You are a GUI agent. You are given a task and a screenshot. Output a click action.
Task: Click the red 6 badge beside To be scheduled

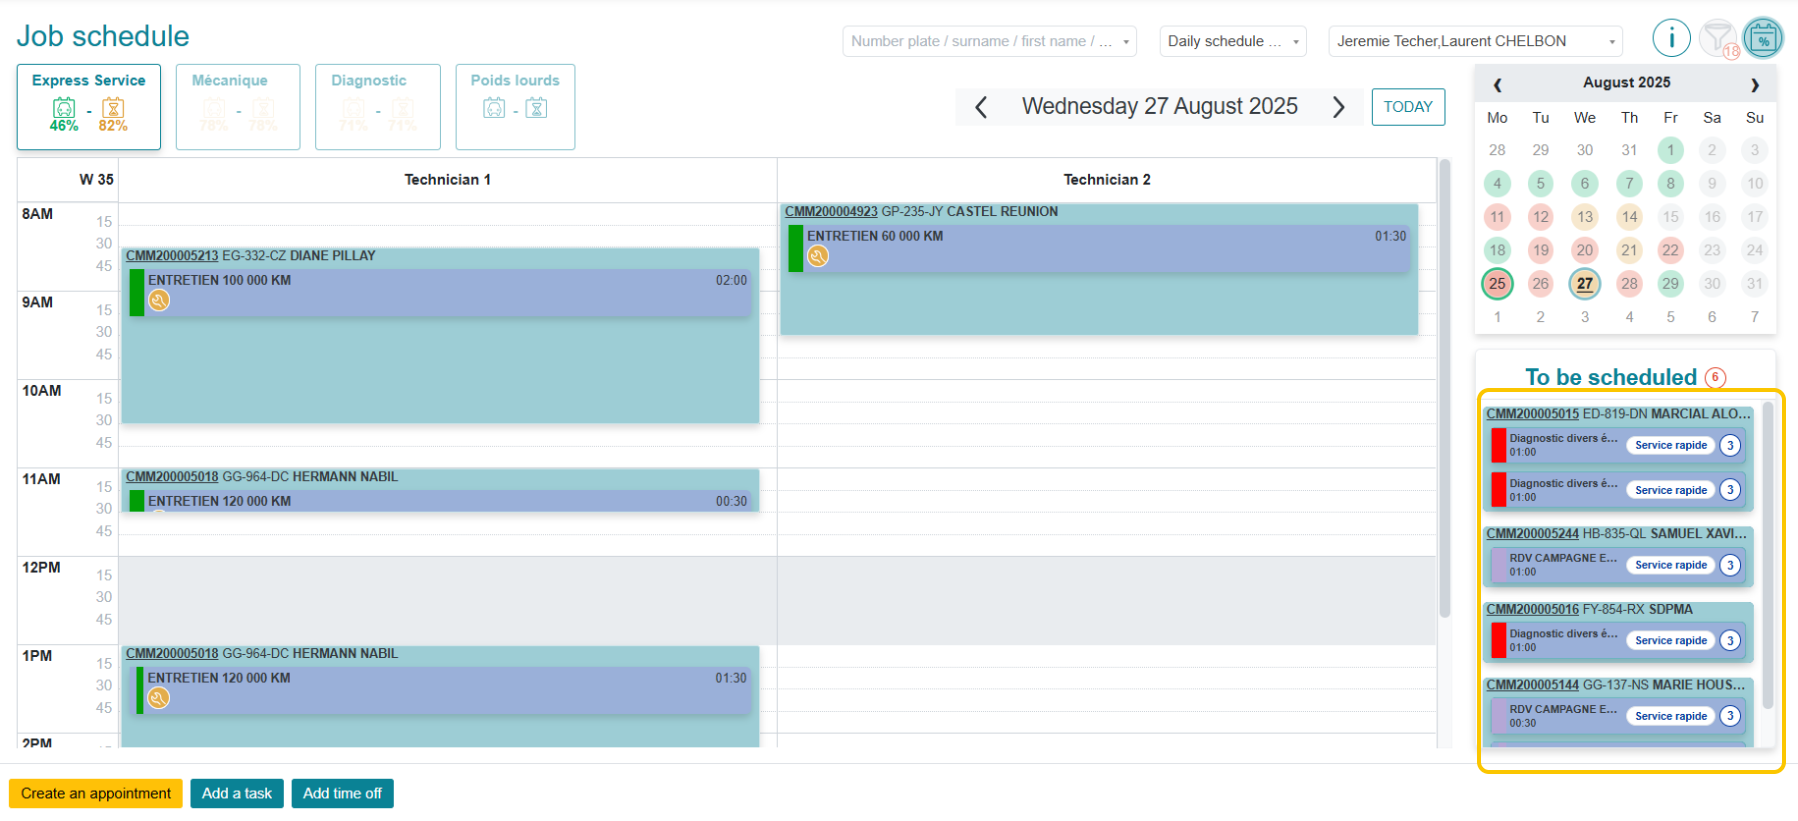pos(1715,377)
